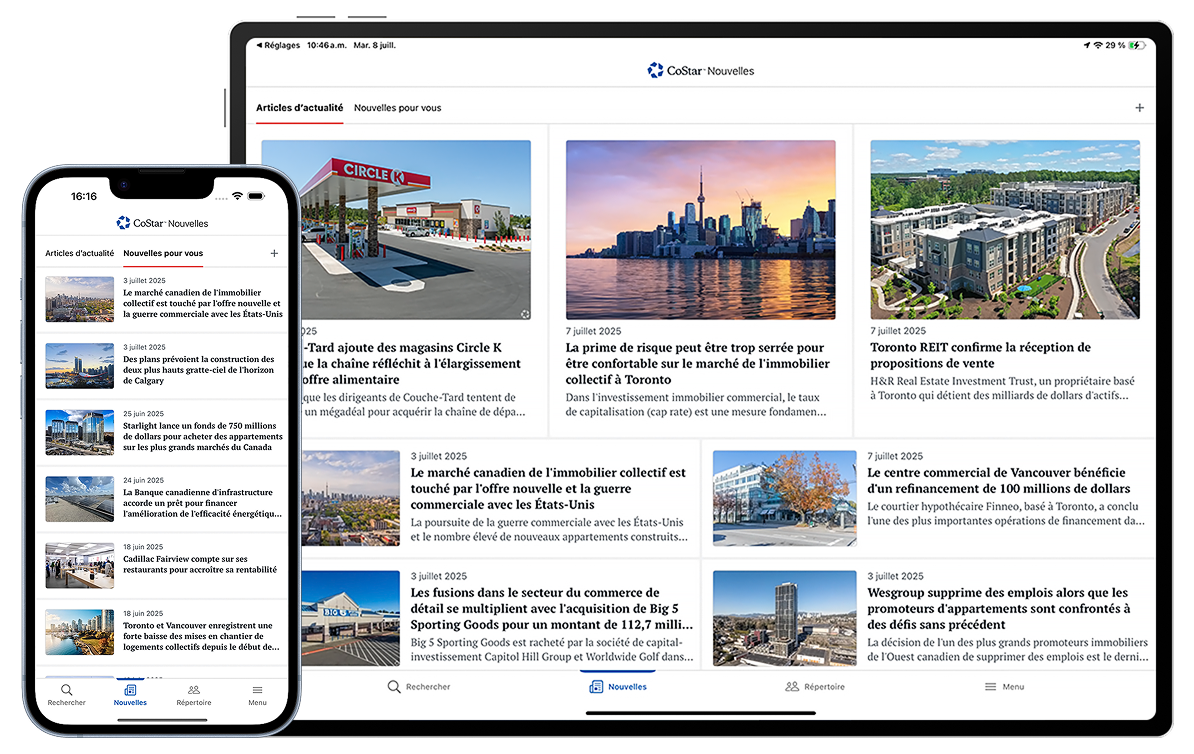
Task: Tap the Circle K gas station photo
Action: pyautogui.click(x=396, y=230)
